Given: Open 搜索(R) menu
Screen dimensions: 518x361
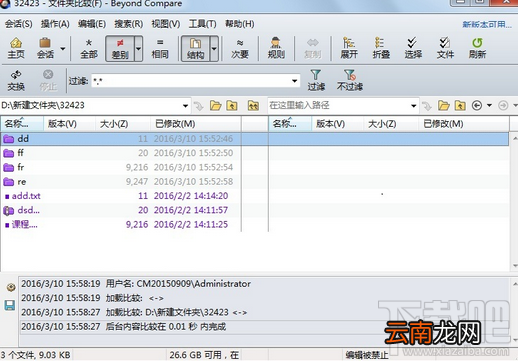Looking at the screenshot, I should (x=128, y=24).
